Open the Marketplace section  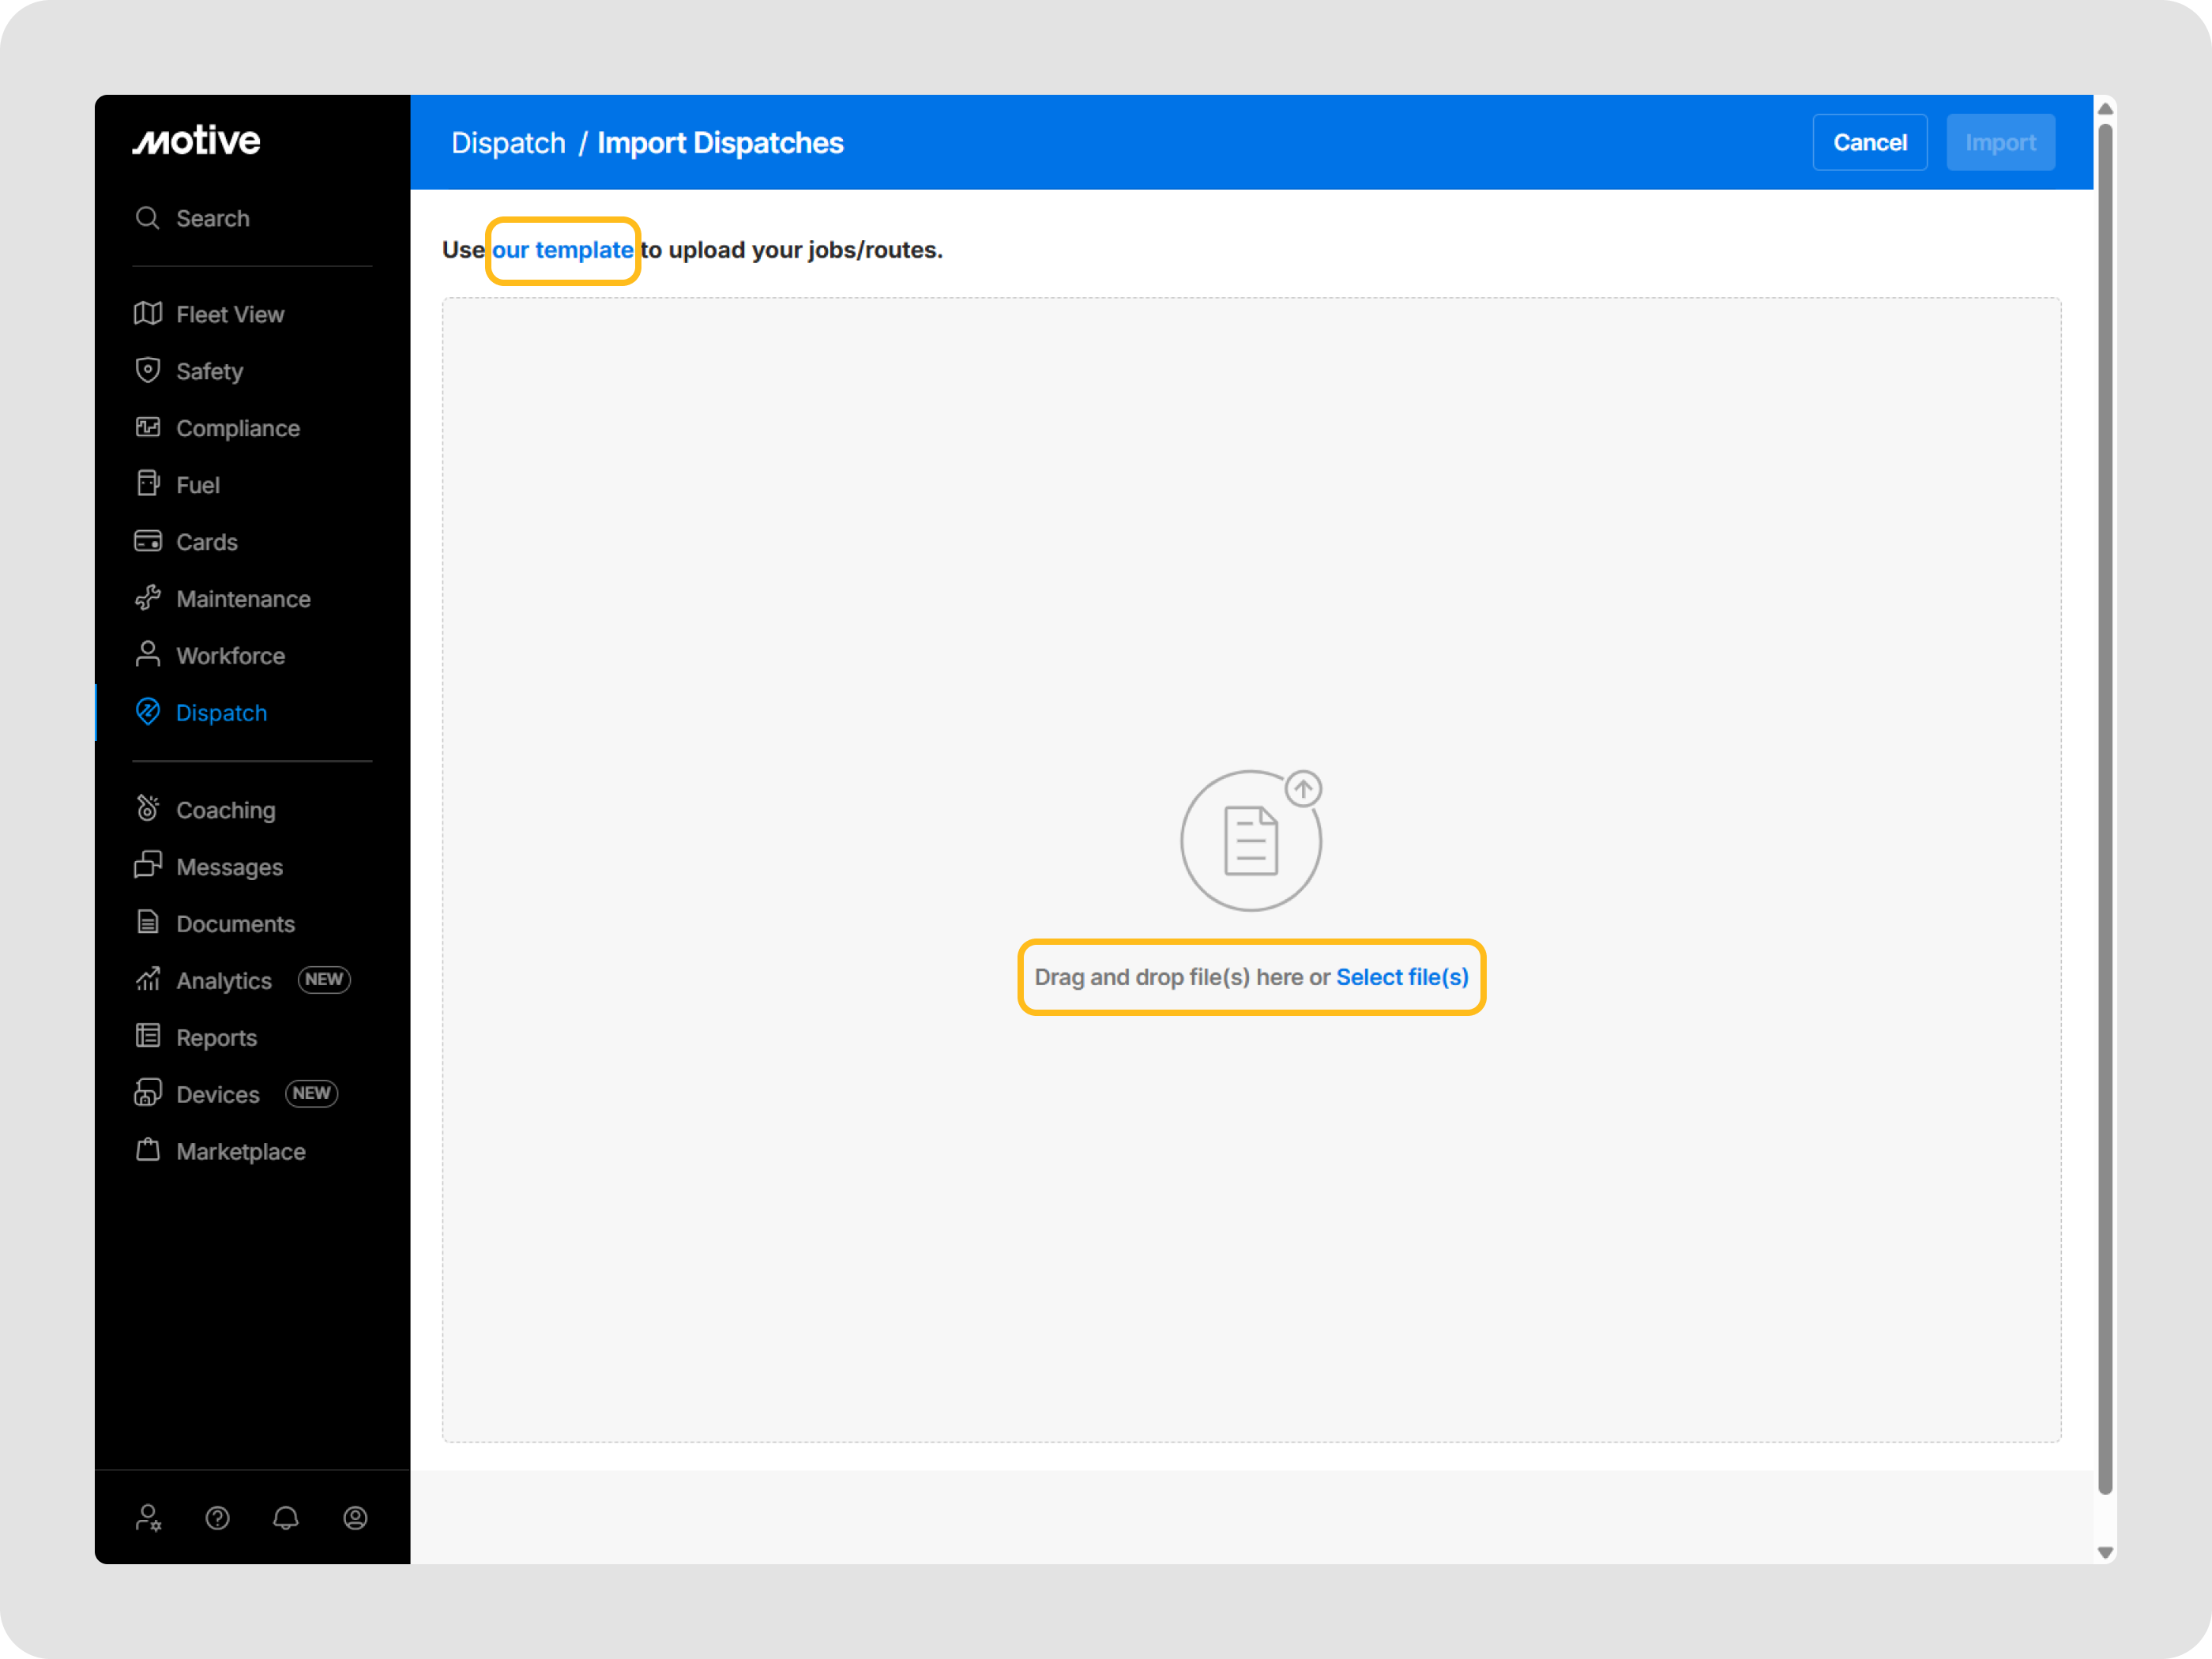tap(240, 1151)
